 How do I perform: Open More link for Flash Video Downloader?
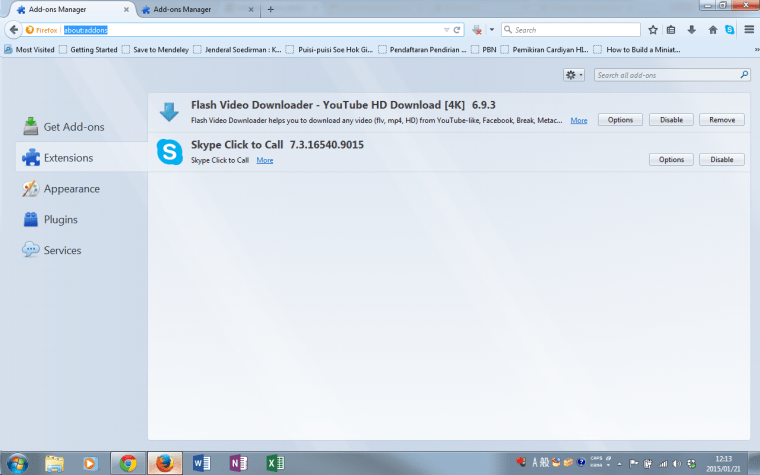(x=579, y=120)
